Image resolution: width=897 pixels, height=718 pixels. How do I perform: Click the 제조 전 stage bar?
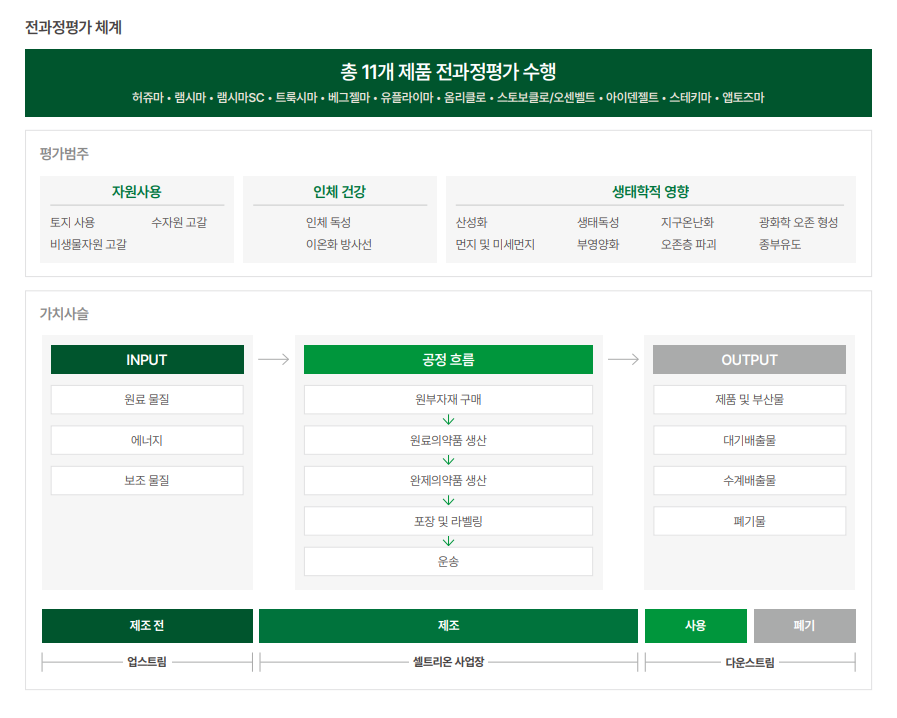[x=147, y=625]
